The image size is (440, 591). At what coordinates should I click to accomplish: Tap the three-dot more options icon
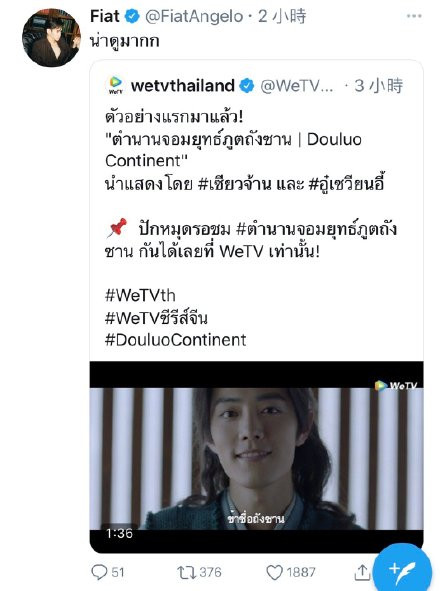(414, 16)
